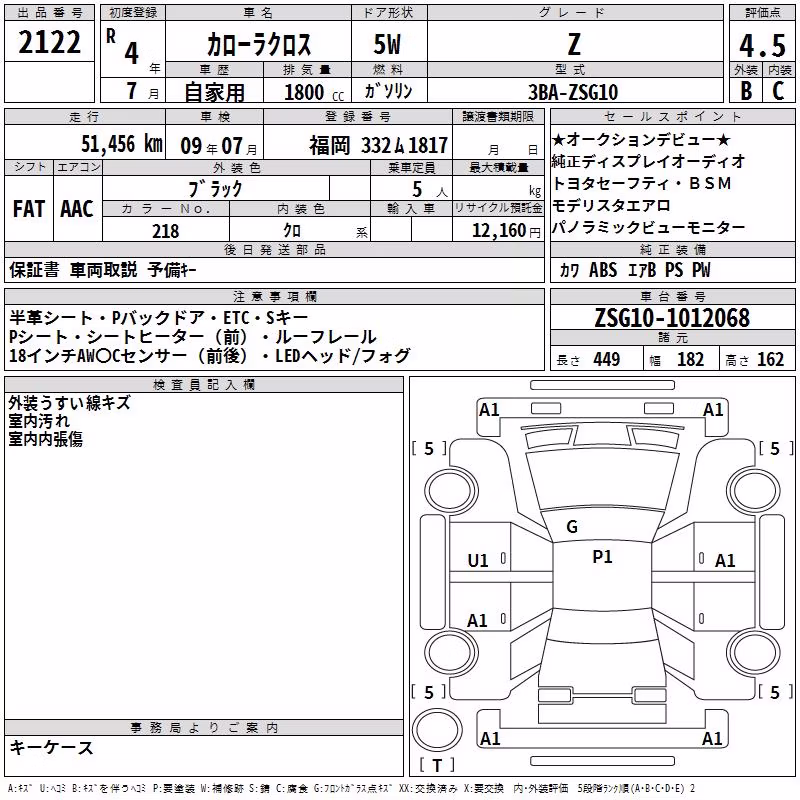Select the car name カローラクロス
Image resolution: width=800 pixels, height=800 pixels.
(x=259, y=44)
